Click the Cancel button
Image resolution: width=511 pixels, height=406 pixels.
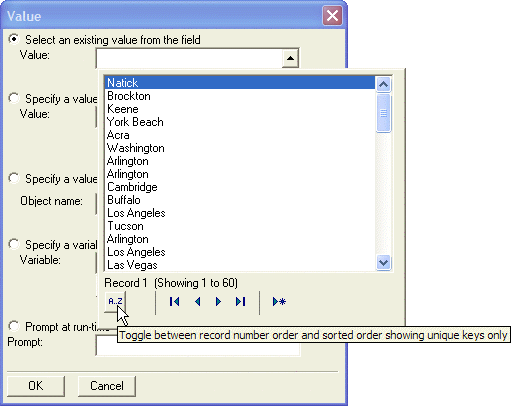tap(107, 386)
